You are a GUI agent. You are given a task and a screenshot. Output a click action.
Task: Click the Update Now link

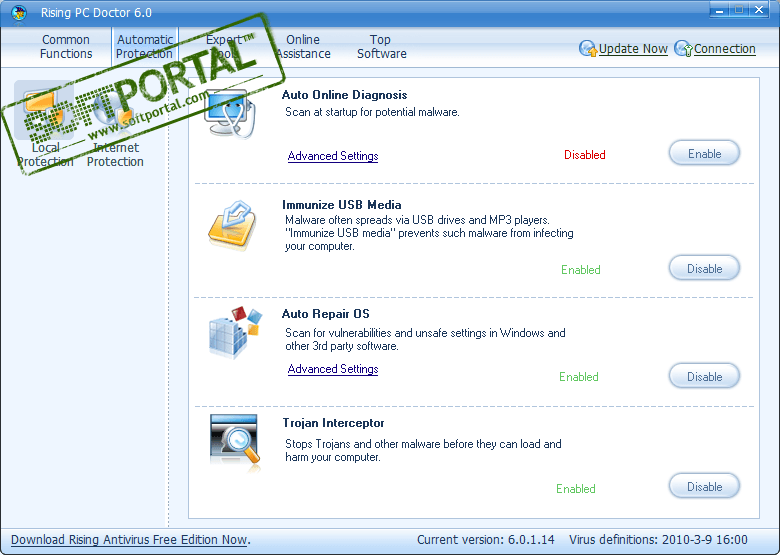[633, 49]
